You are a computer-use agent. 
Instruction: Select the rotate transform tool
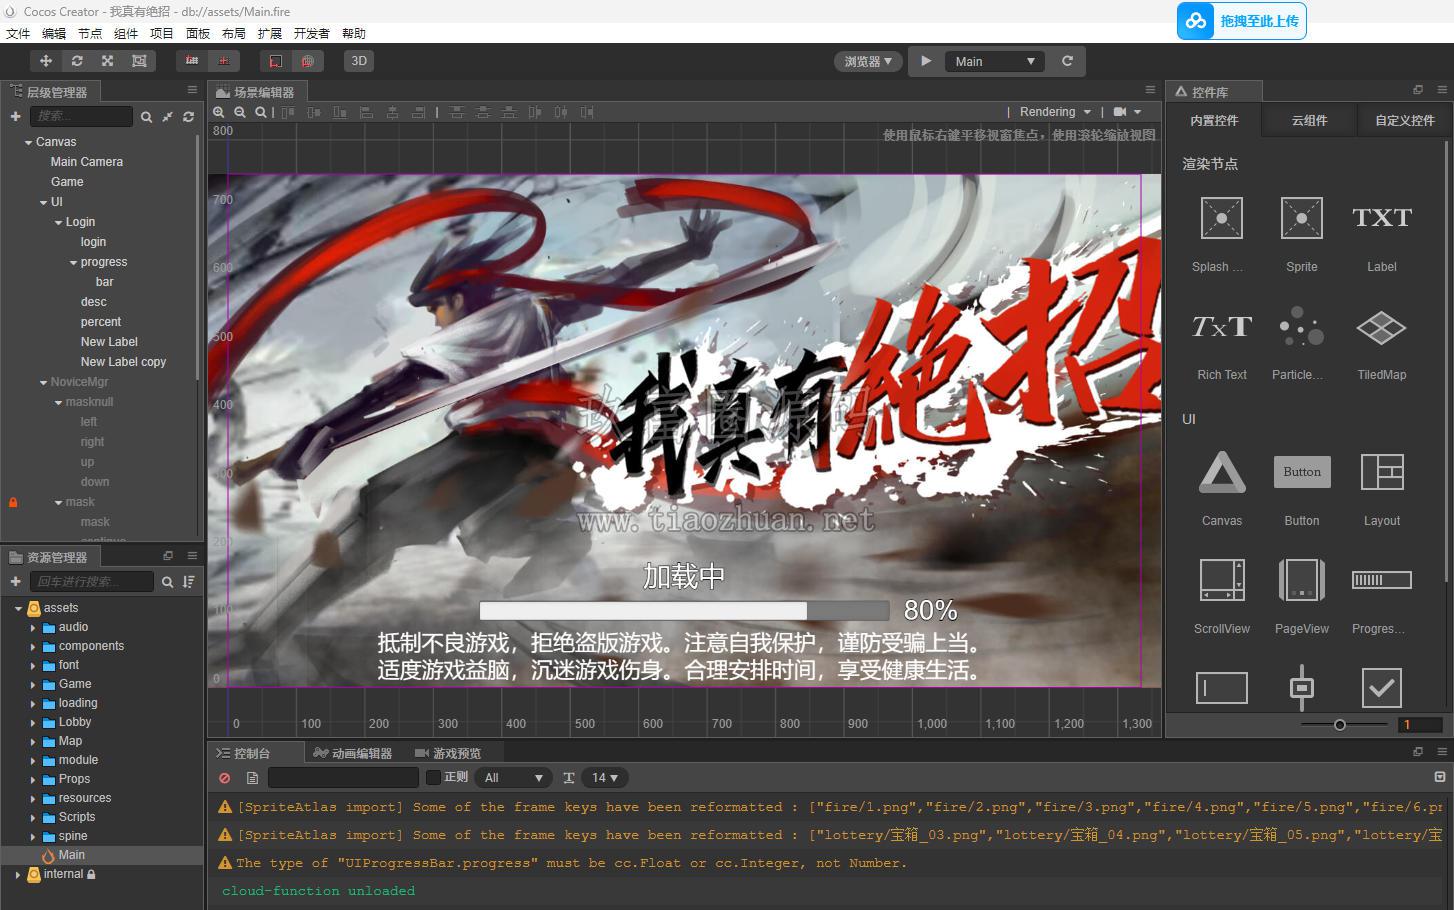coord(77,61)
